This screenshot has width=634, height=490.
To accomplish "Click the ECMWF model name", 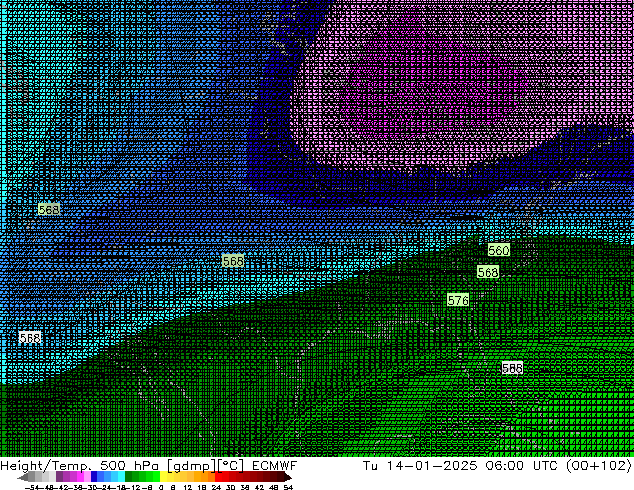I will click(x=275, y=465).
